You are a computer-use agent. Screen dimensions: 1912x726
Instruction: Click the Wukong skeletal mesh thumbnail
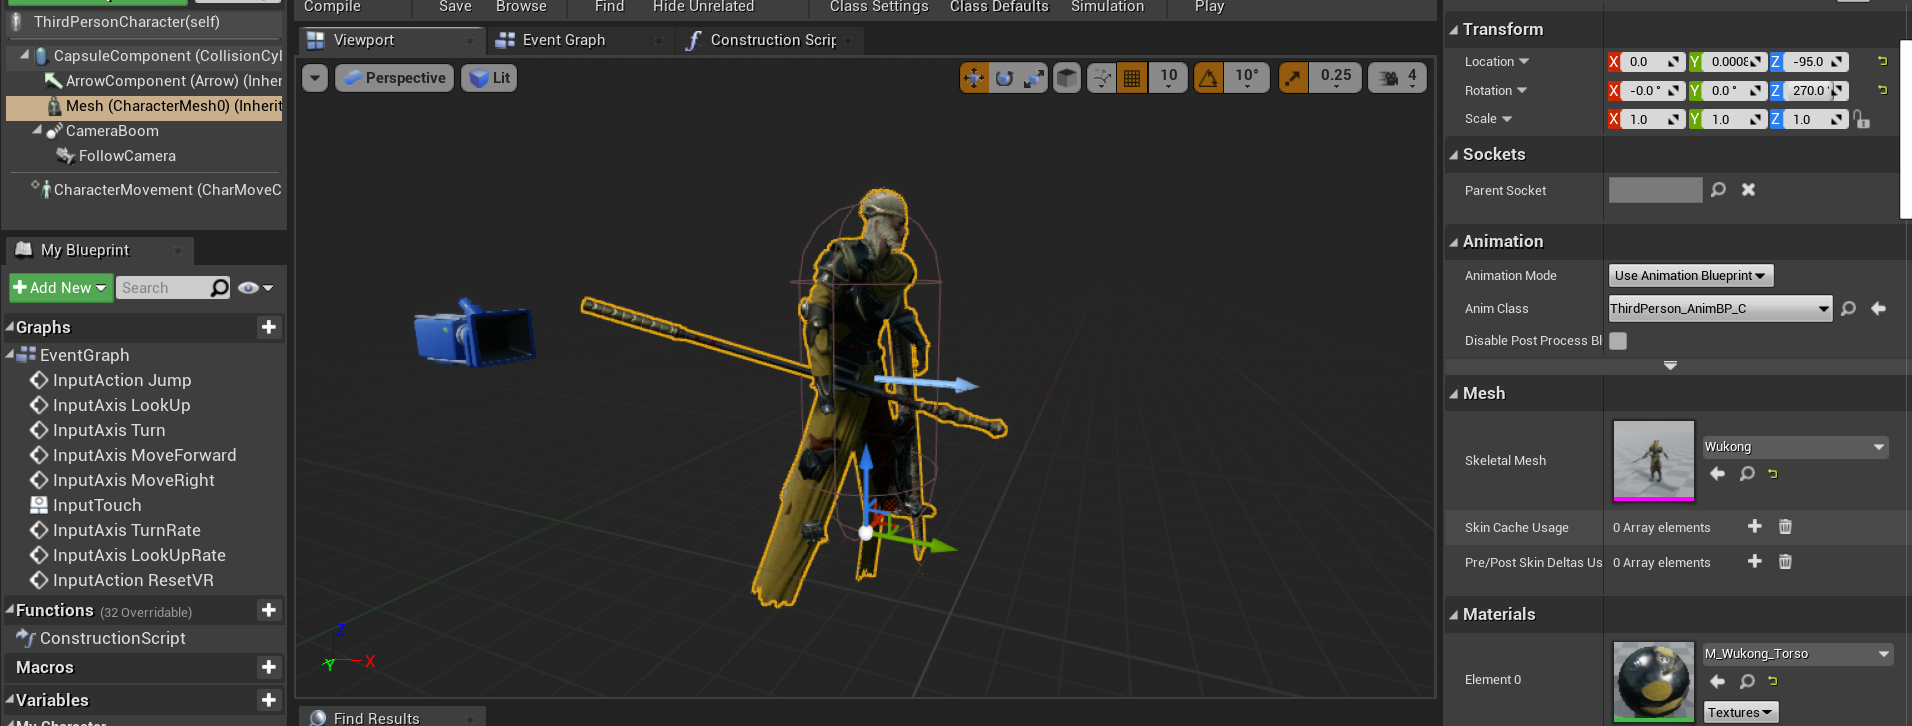[x=1654, y=460]
